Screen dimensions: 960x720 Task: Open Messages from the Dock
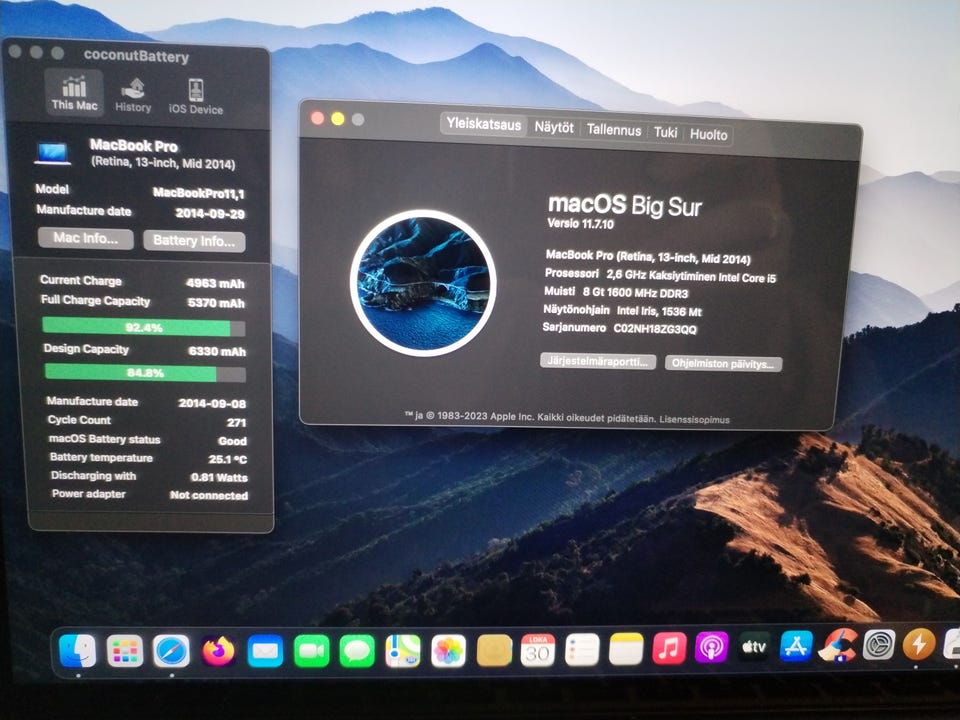(357, 651)
